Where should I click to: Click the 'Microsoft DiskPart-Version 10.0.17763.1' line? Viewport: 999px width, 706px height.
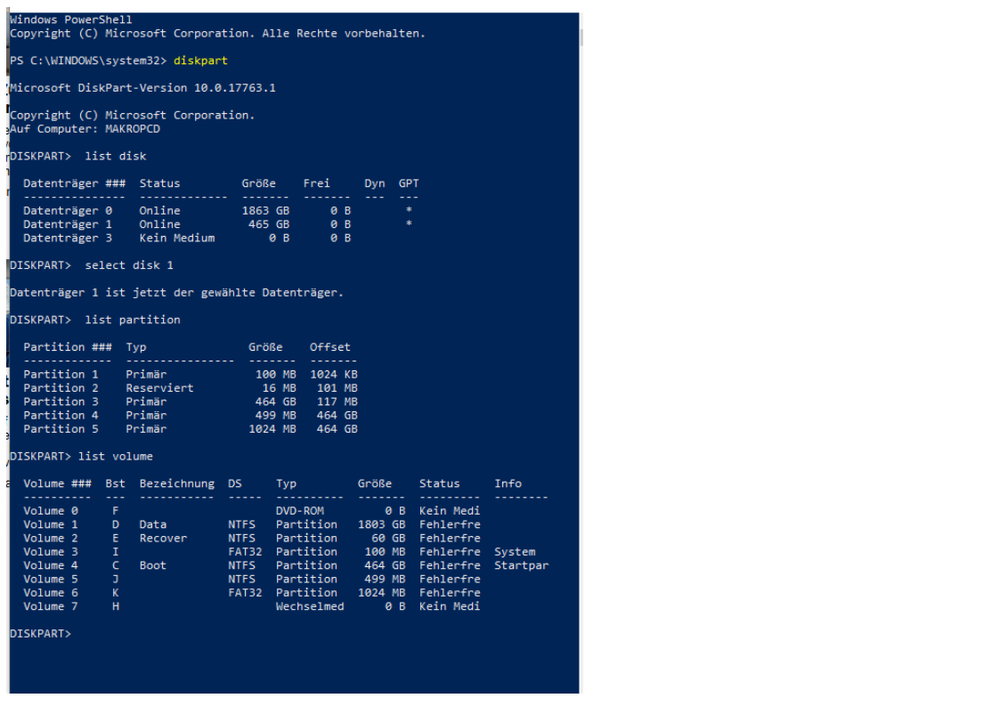pos(143,88)
